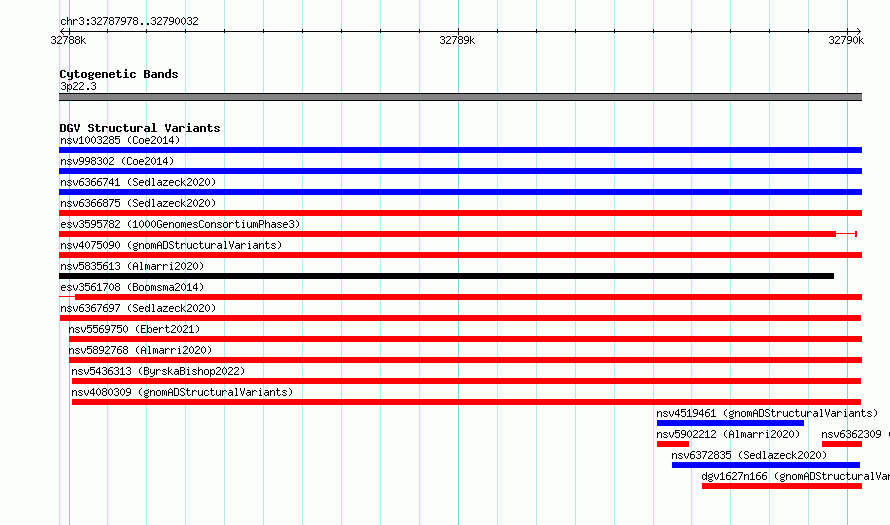Select the short red nsv5902212 bar
890x525 pixels.
point(673,444)
